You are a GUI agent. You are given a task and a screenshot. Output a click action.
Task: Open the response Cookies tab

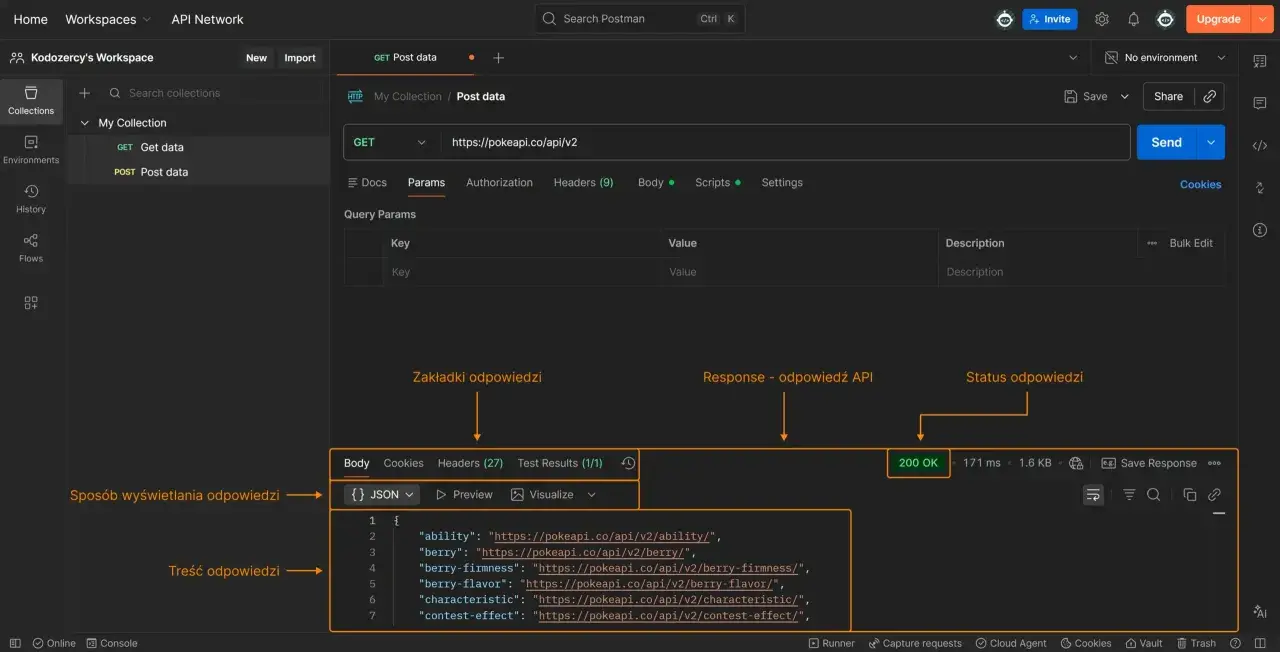(403, 463)
